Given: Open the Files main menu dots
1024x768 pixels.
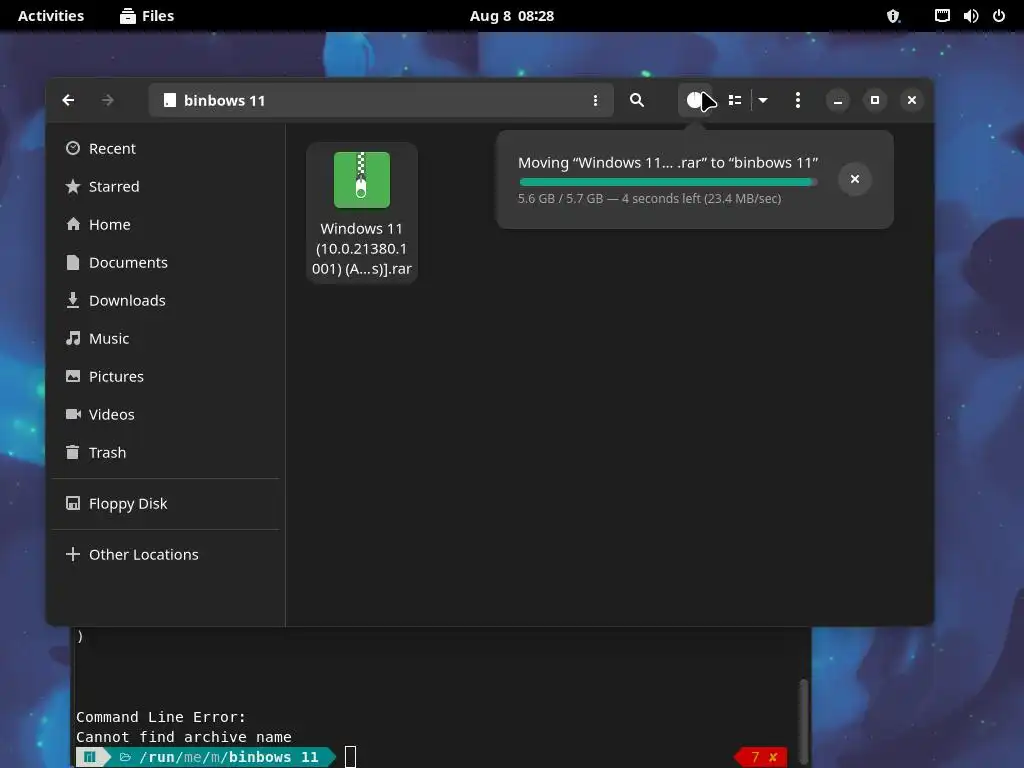Looking at the screenshot, I should point(797,100).
